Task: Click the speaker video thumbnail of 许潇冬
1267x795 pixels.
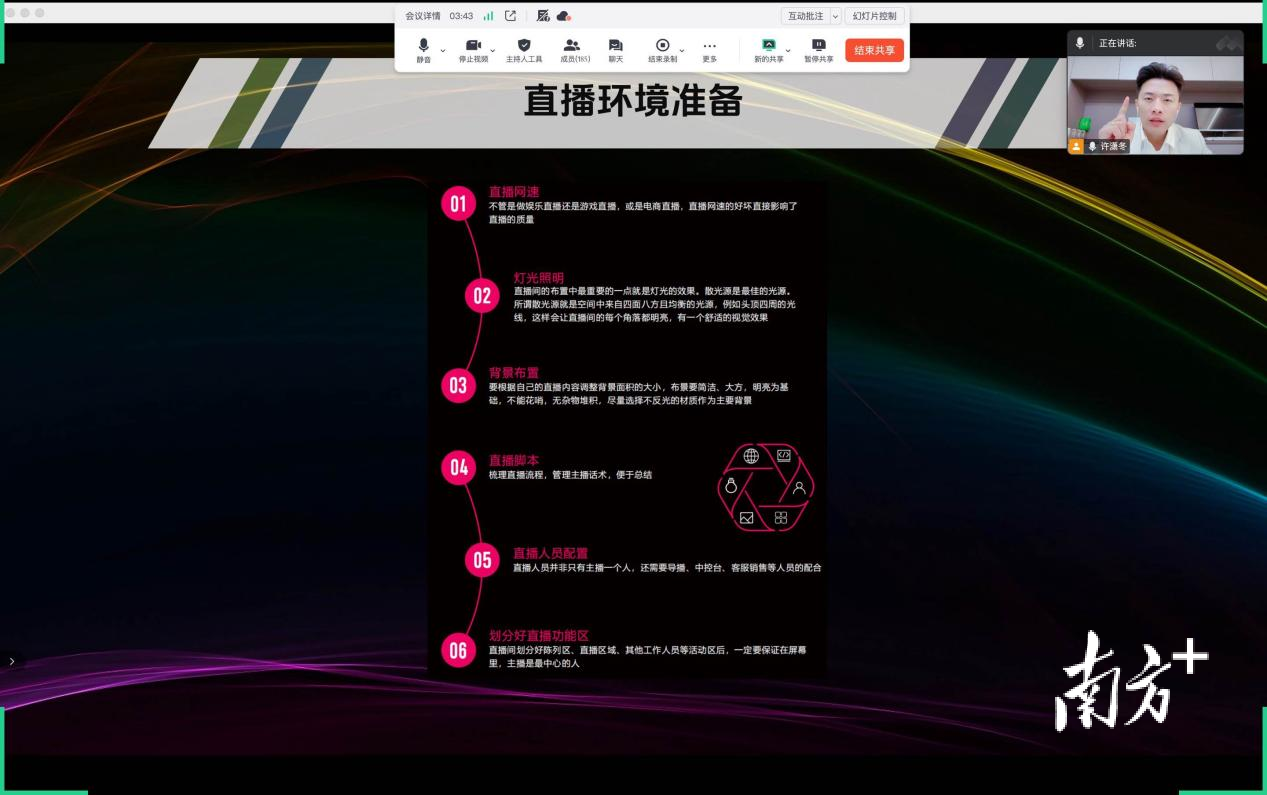Action: 1155,105
